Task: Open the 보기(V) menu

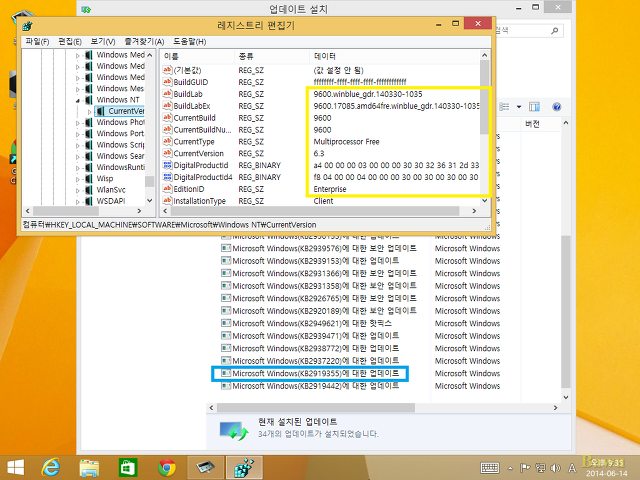Action: click(103, 42)
